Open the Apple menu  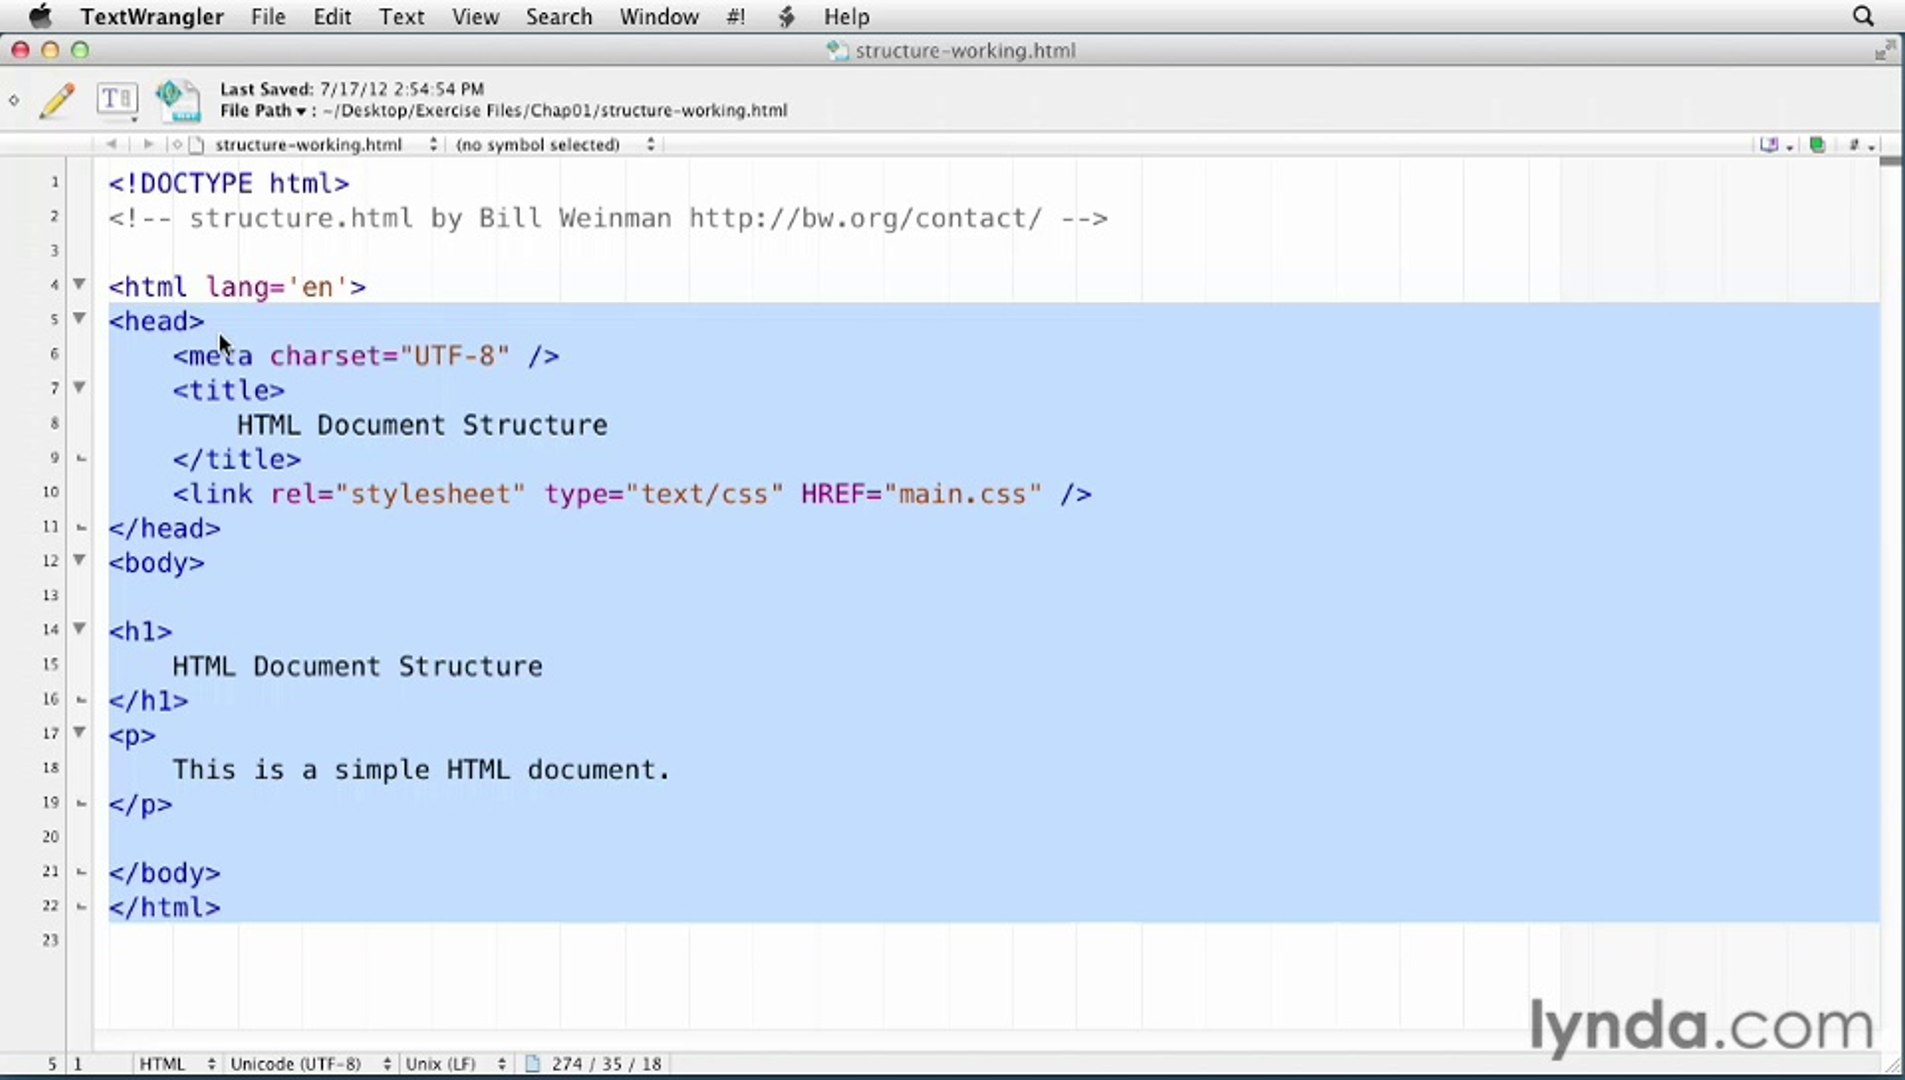click(x=41, y=16)
